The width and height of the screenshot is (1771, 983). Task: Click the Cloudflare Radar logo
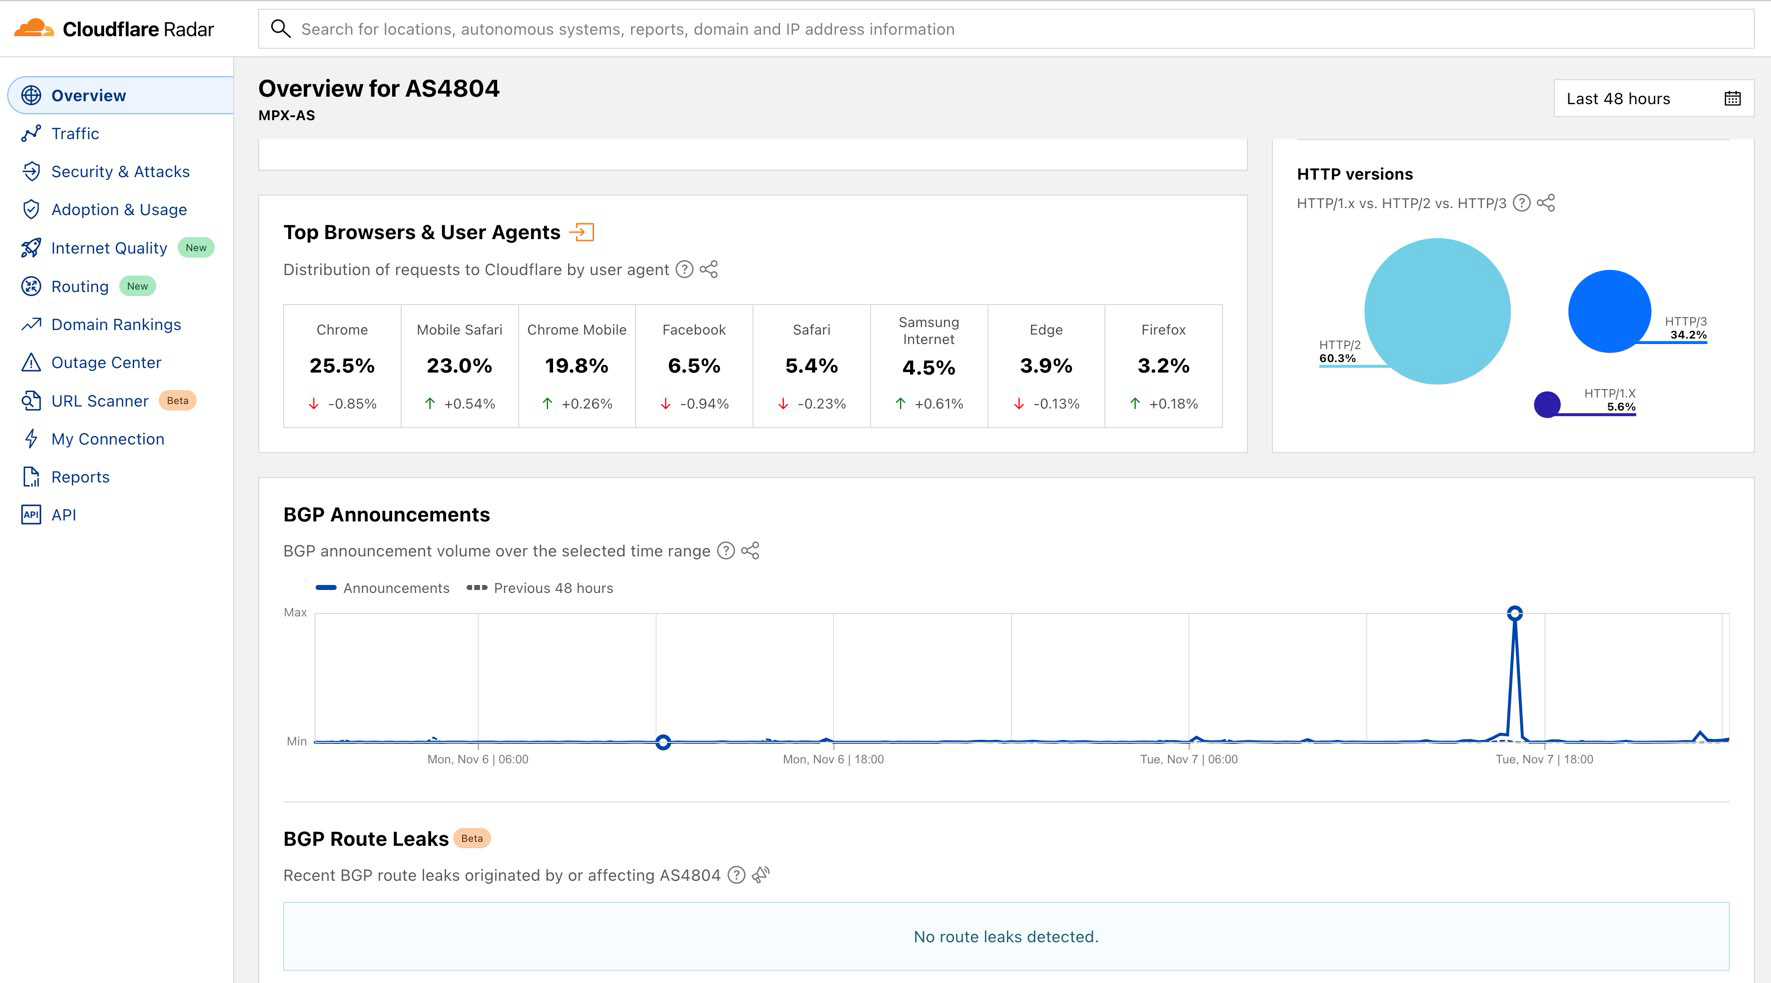pyautogui.click(x=114, y=29)
